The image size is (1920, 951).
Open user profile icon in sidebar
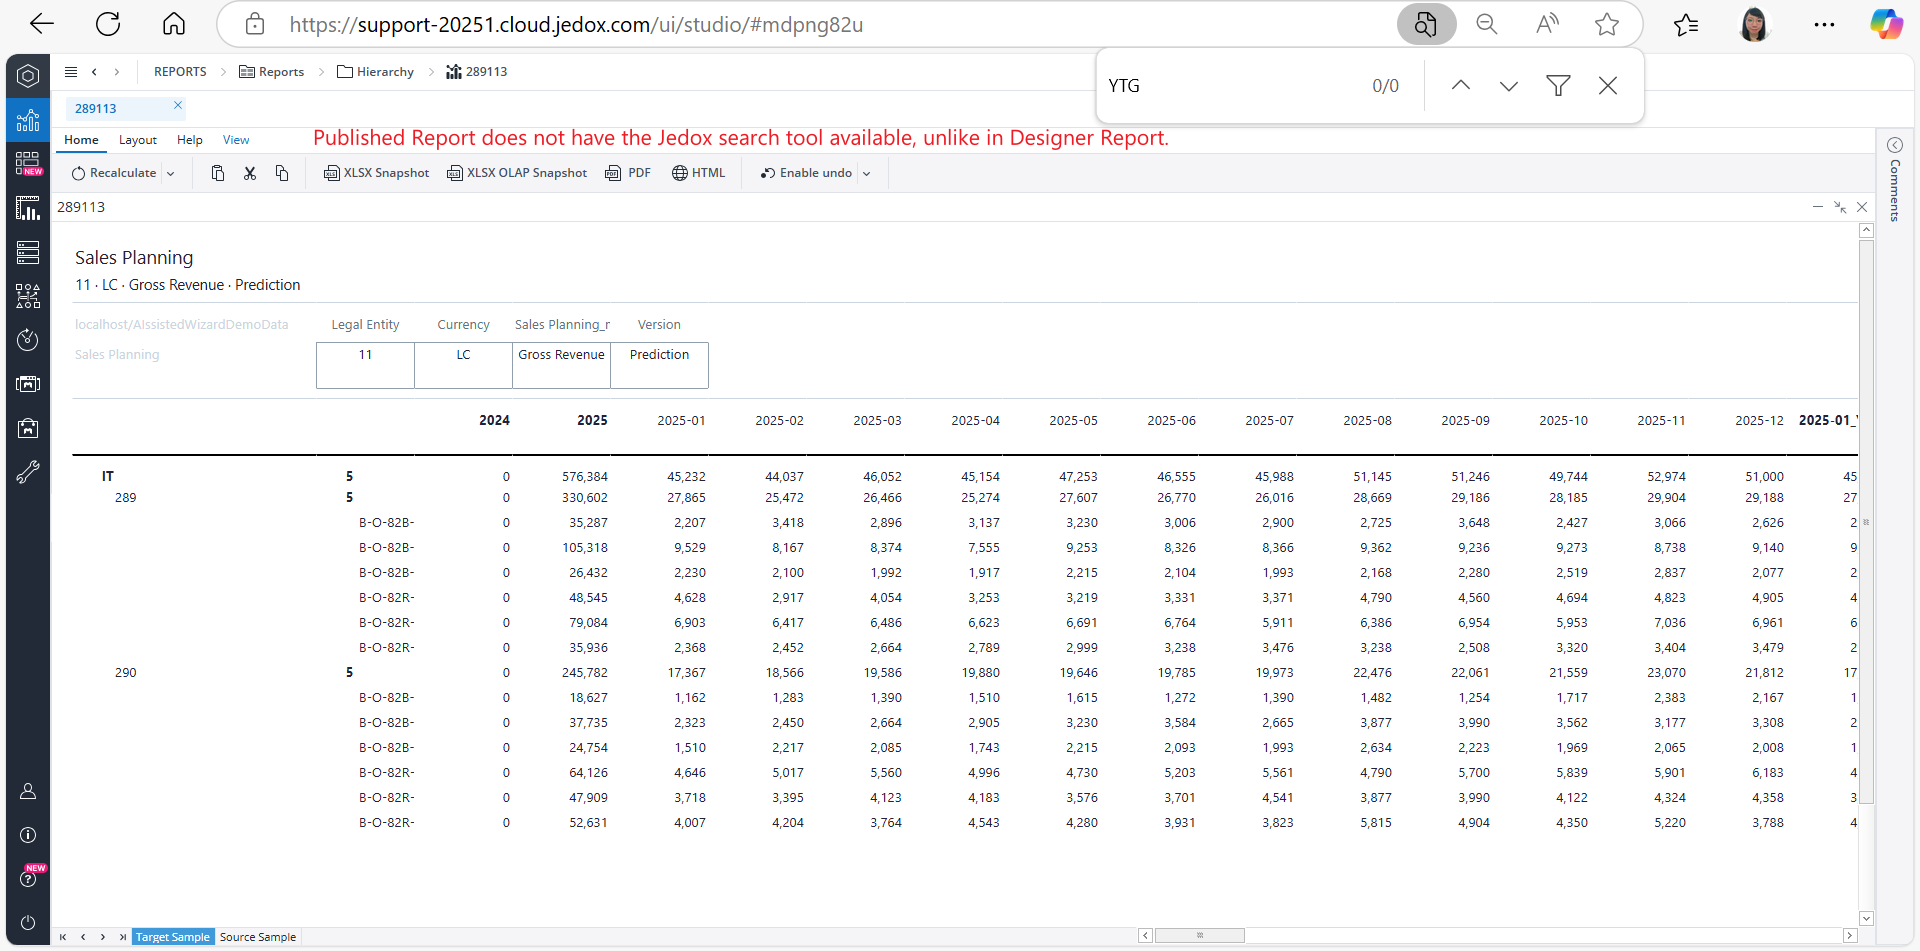28,791
